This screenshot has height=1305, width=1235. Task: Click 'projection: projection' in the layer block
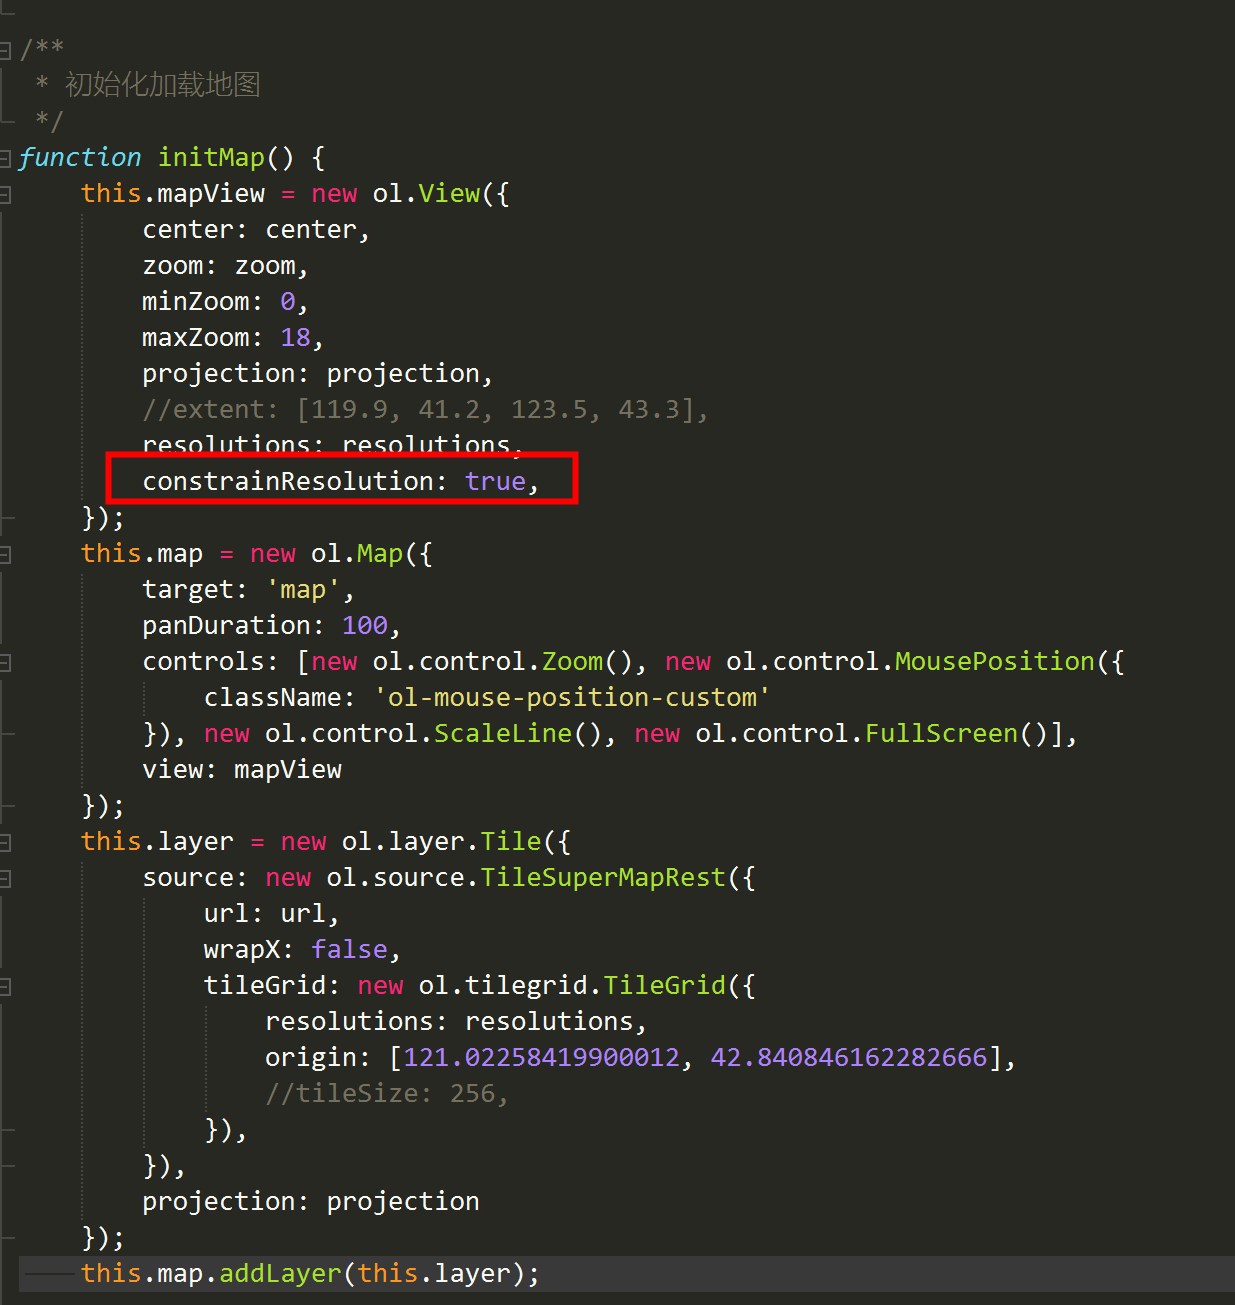pos(311,1201)
